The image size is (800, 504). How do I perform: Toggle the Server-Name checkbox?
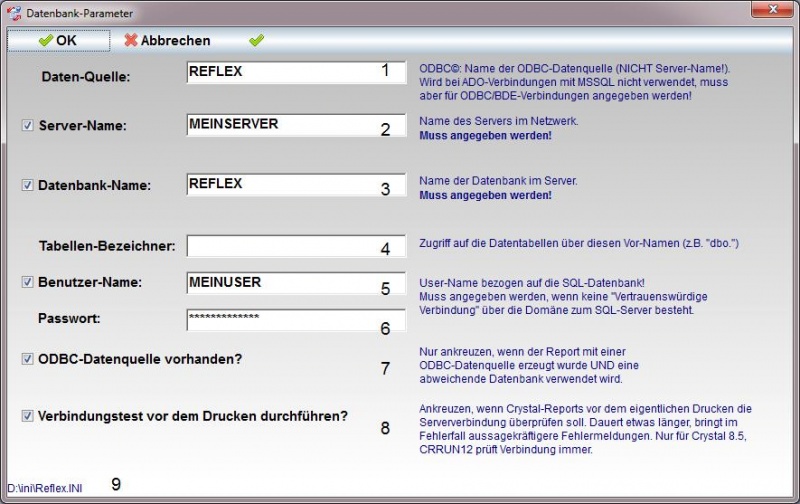point(28,126)
